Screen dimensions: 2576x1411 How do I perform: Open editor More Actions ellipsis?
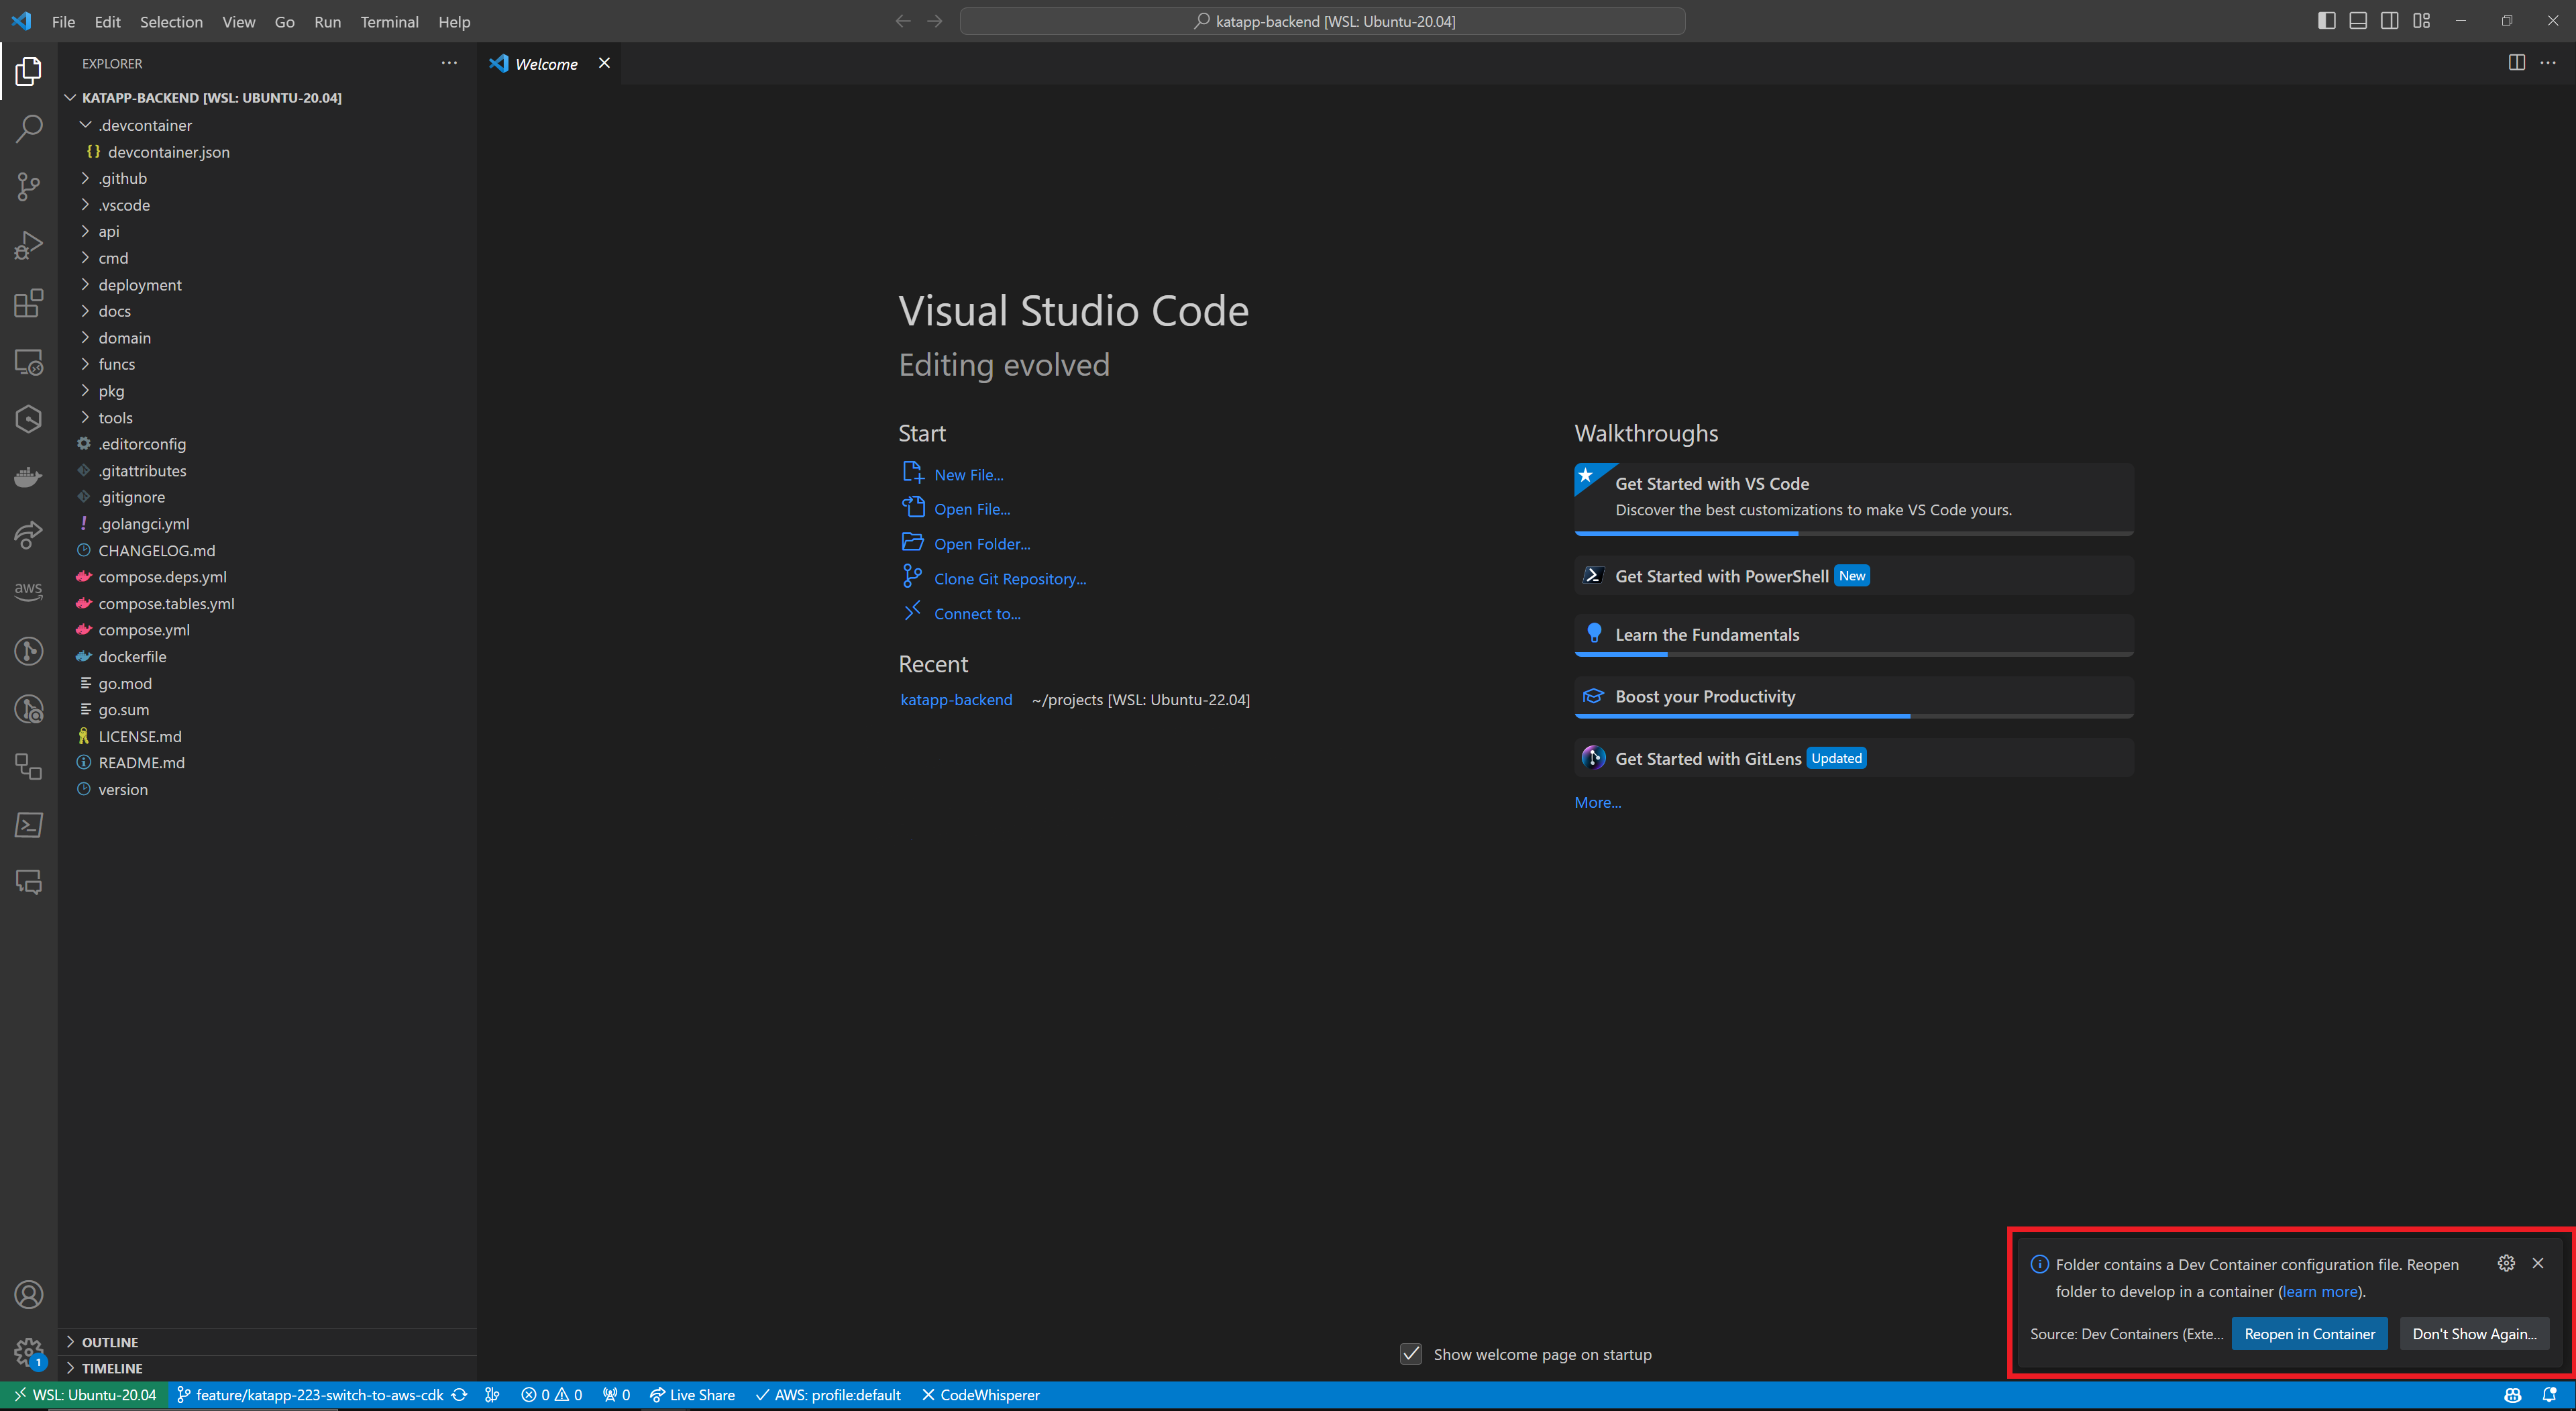point(2548,63)
